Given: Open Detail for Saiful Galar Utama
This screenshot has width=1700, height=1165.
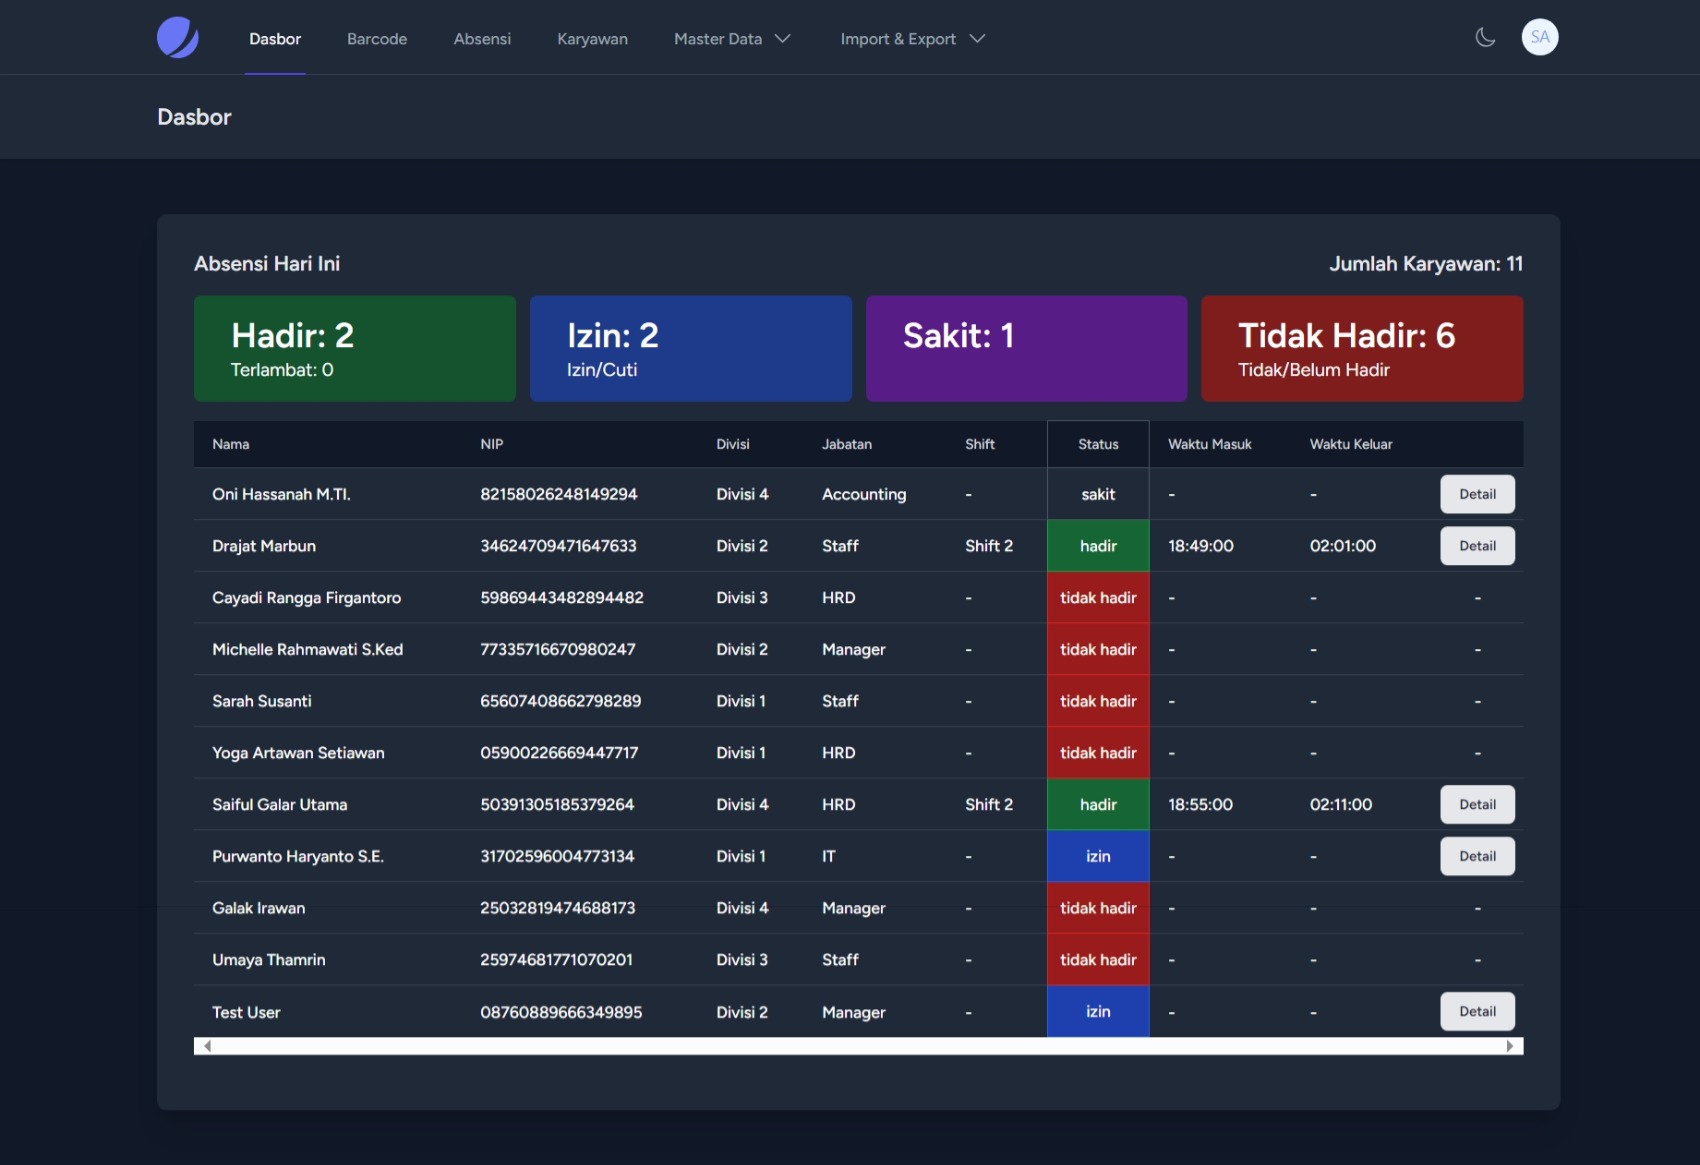Looking at the screenshot, I should pos(1476,805).
